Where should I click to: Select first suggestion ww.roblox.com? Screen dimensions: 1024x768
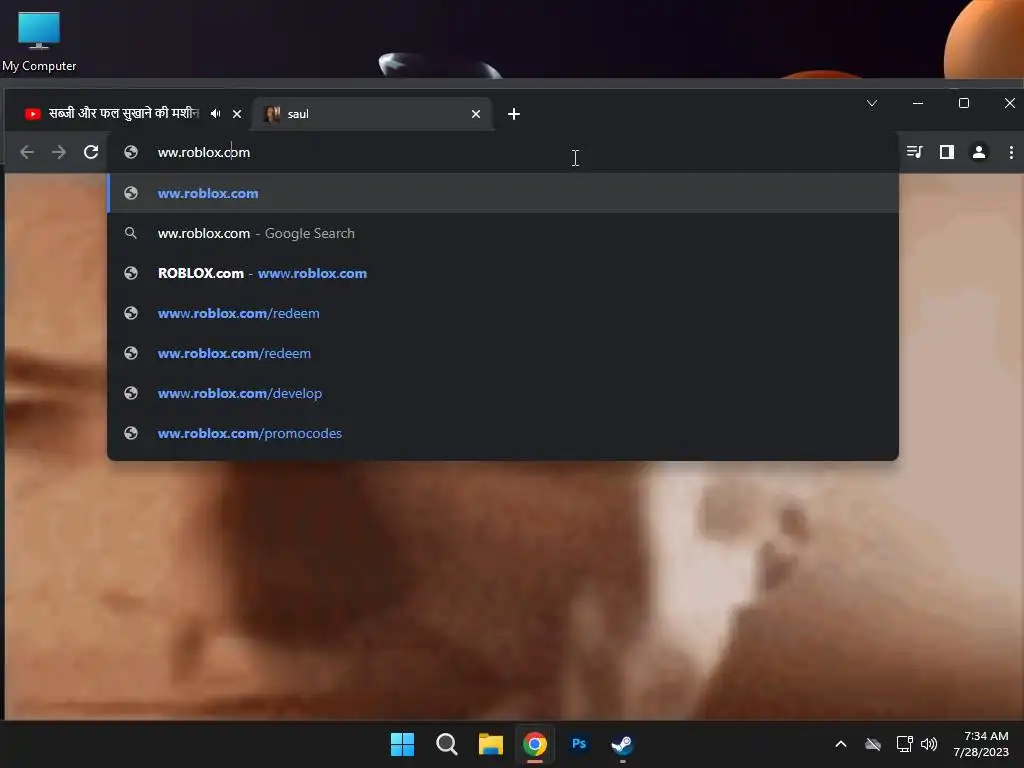pos(503,193)
